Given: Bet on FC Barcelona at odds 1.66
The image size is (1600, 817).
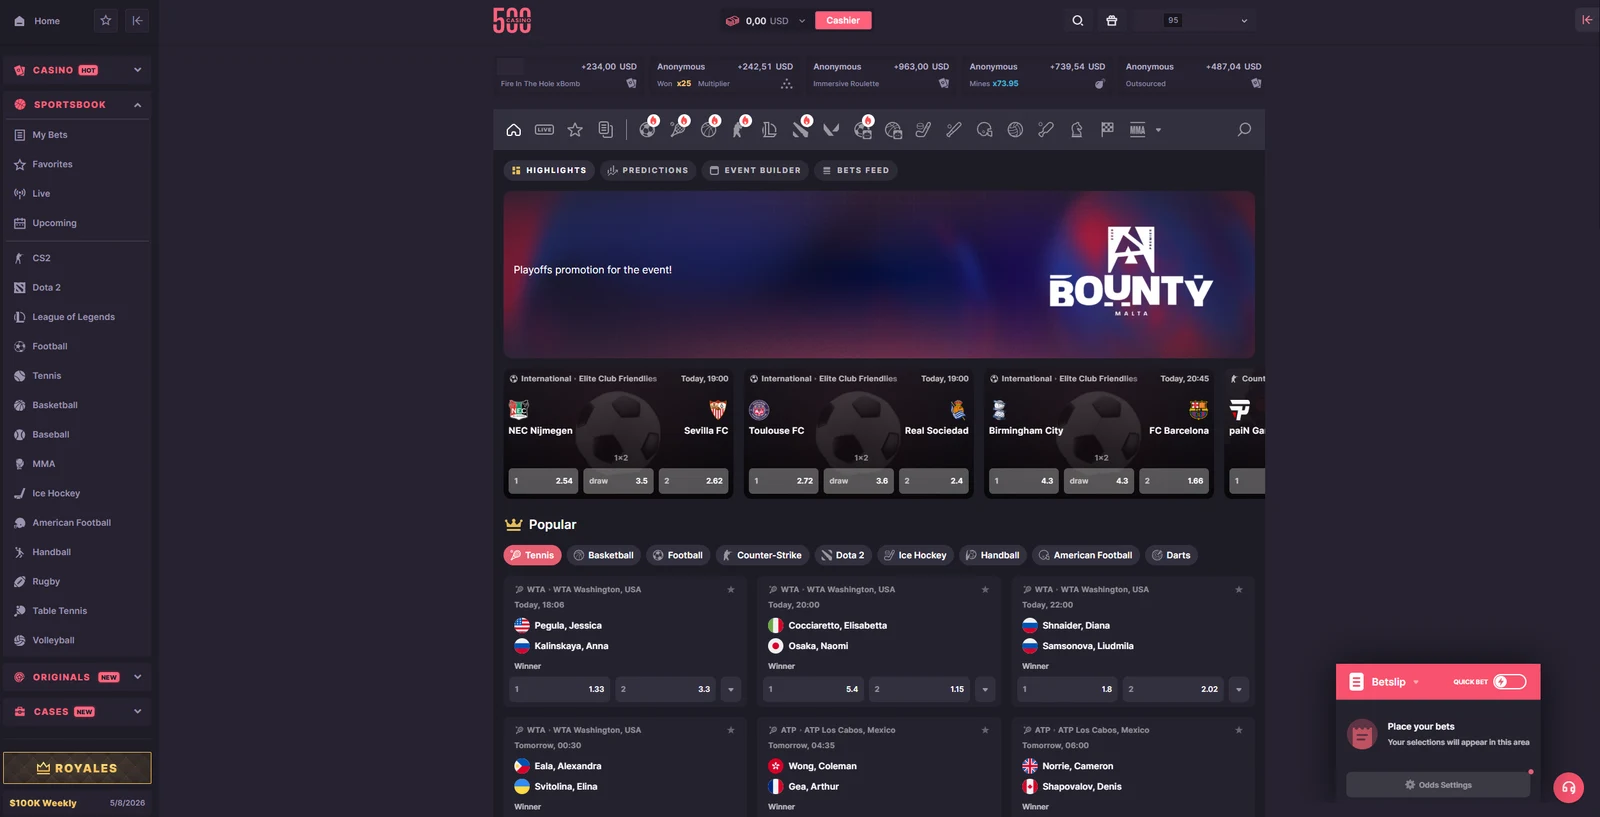Looking at the screenshot, I should [1174, 481].
